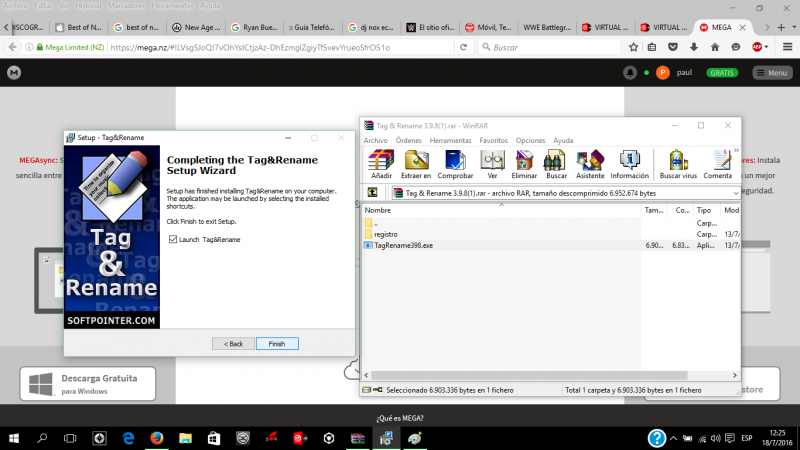Open File Explorer from the taskbar
800x450 pixels.
(185, 438)
